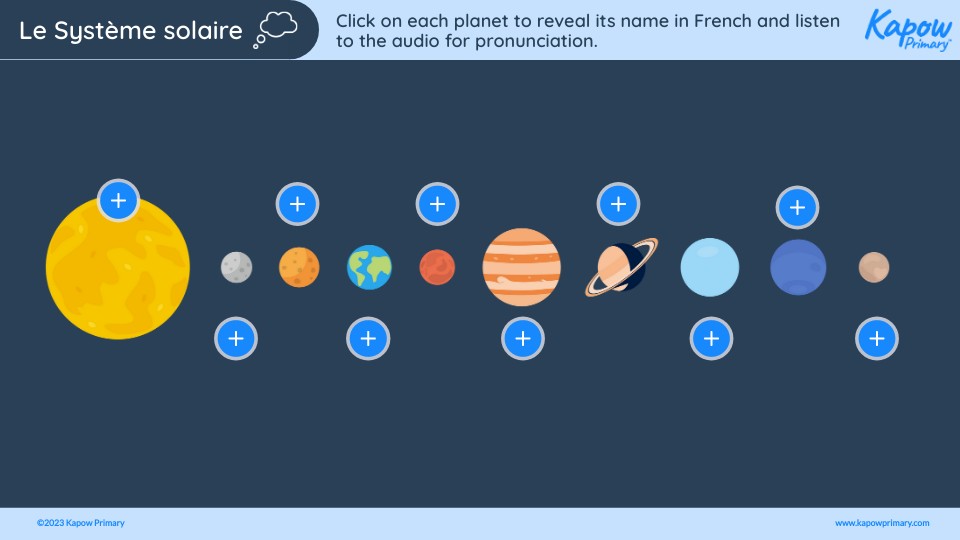
Task: Select the Earth planet icon
Action: click(x=369, y=267)
